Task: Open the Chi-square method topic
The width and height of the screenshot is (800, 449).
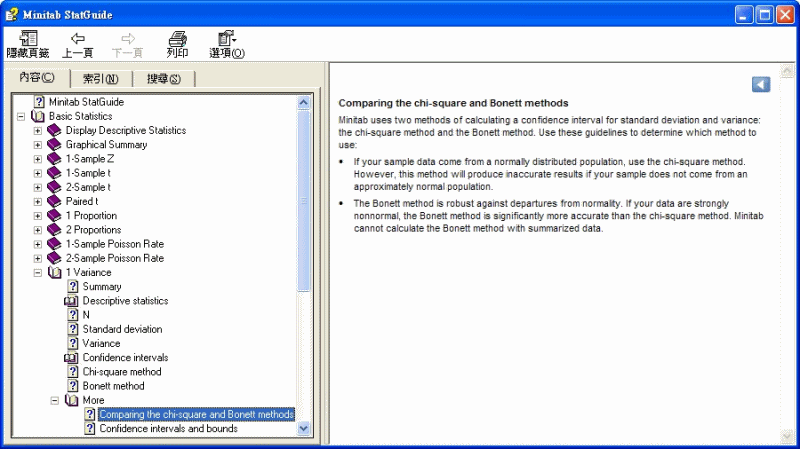Action: 122,372
